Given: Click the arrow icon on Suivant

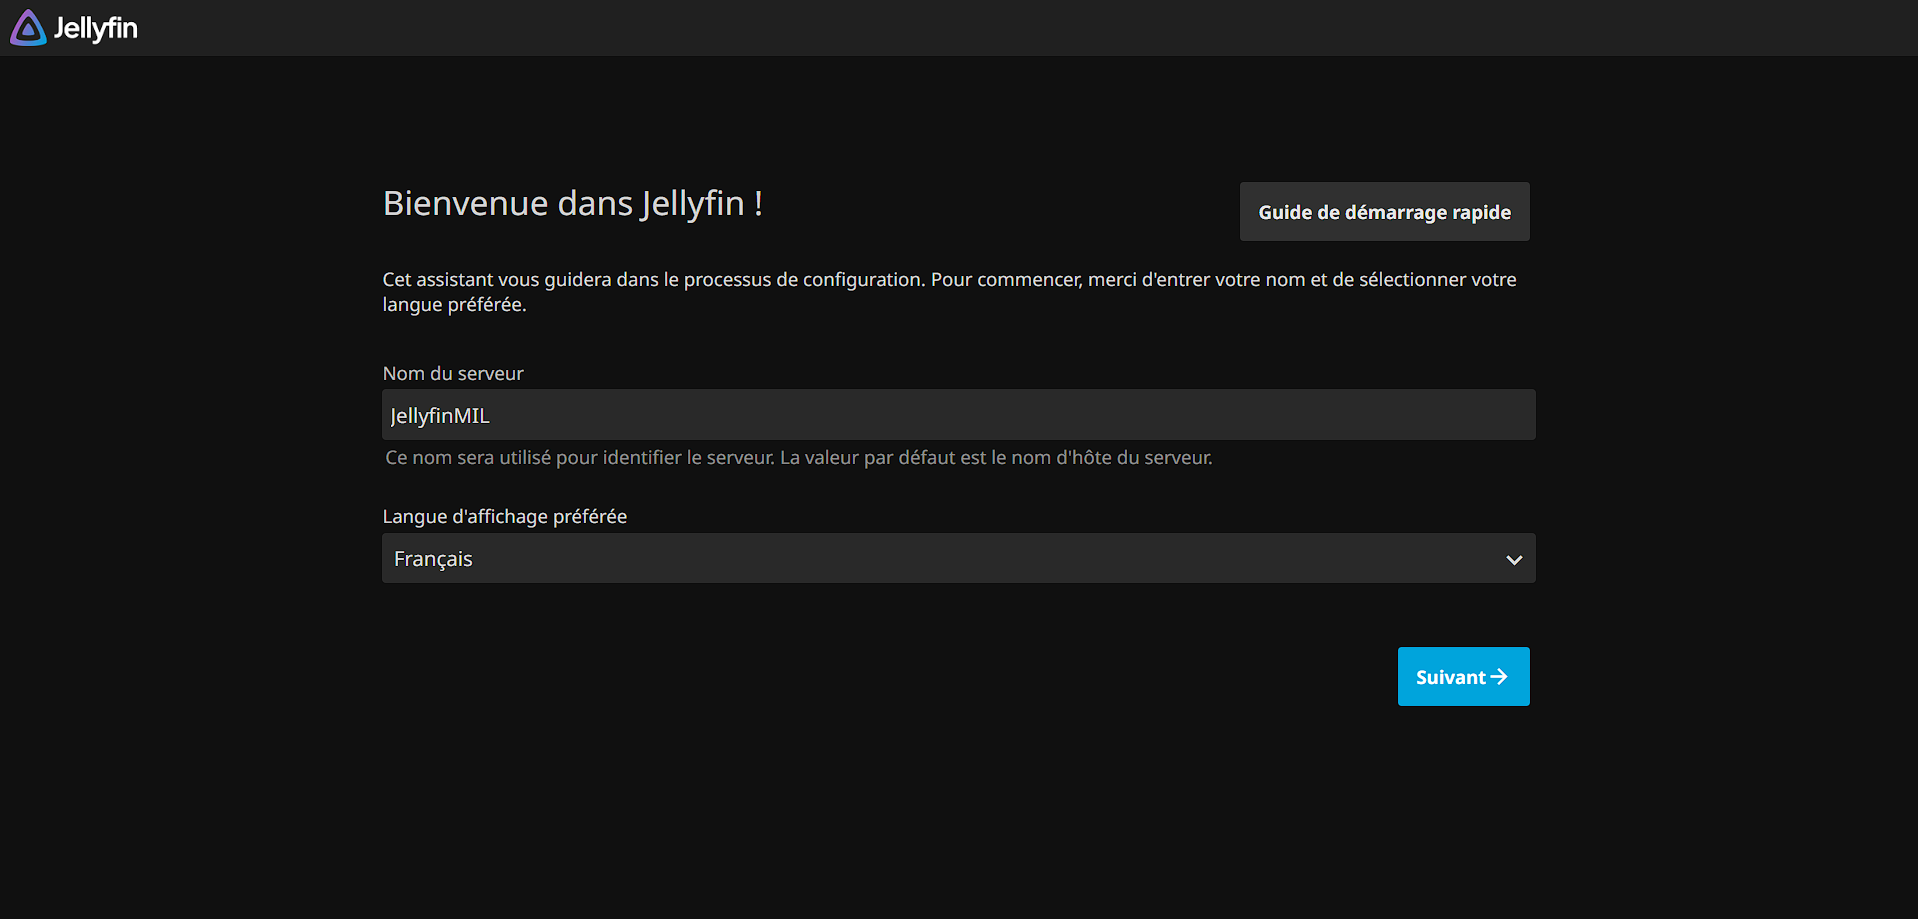Looking at the screenshot, I should click(1499, 677).
